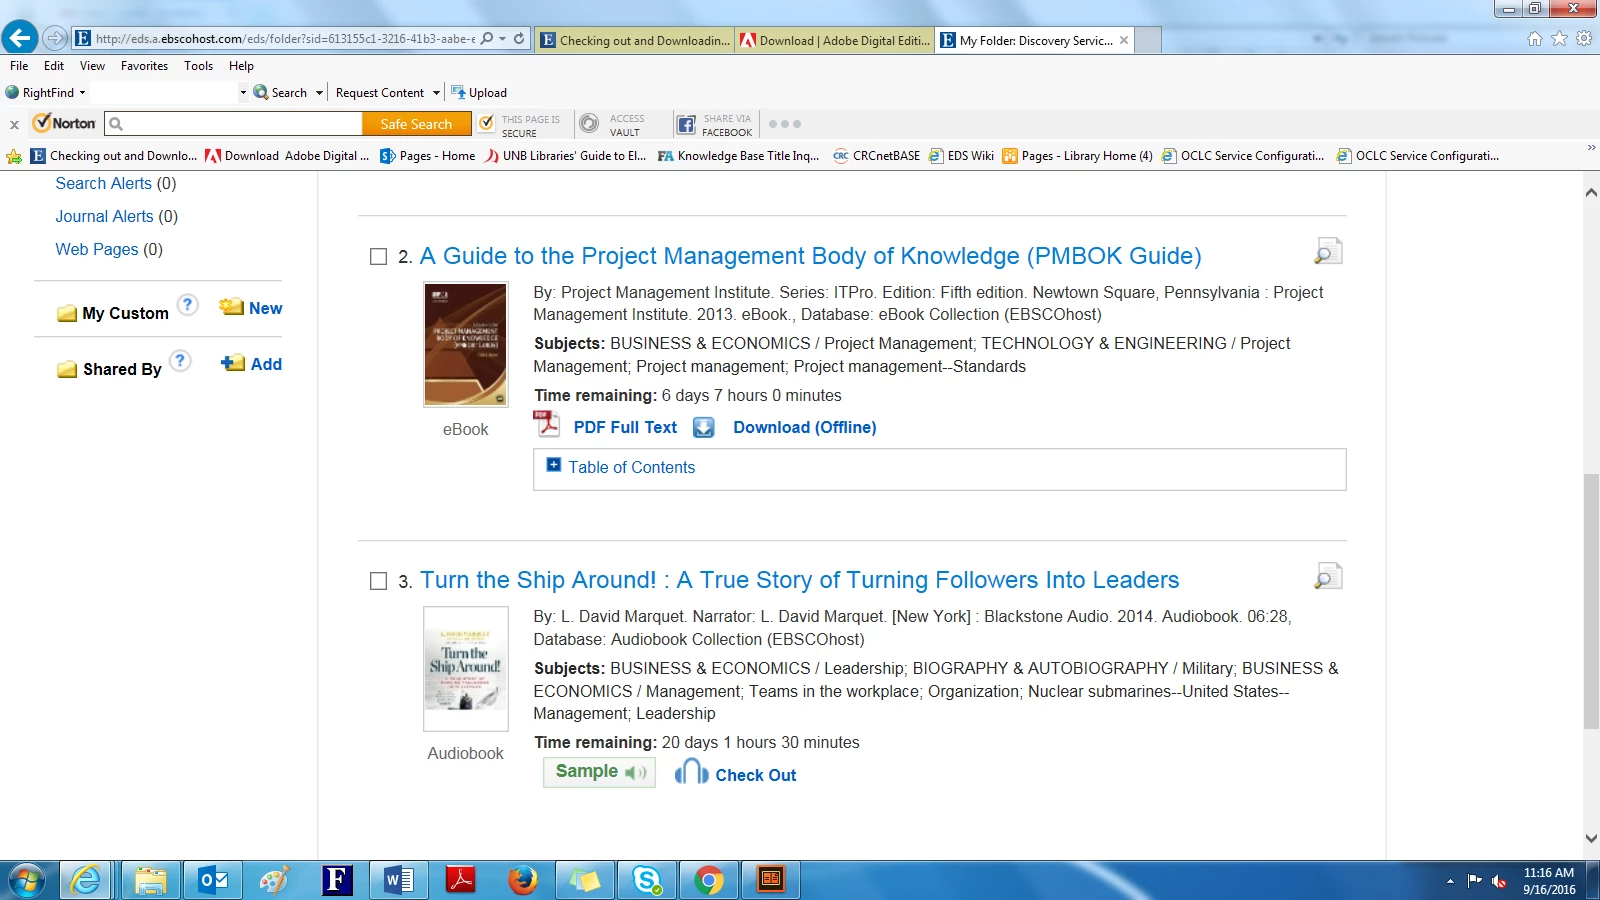This screenshot has width=1600, height=900.
Task: Open the browser home icon
Action: 1535,39
